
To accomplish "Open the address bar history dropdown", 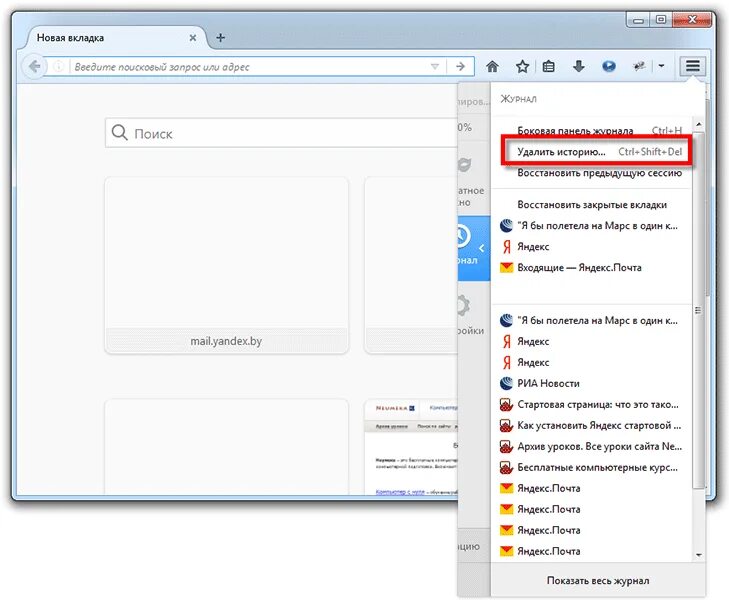I will pos(435,66).
